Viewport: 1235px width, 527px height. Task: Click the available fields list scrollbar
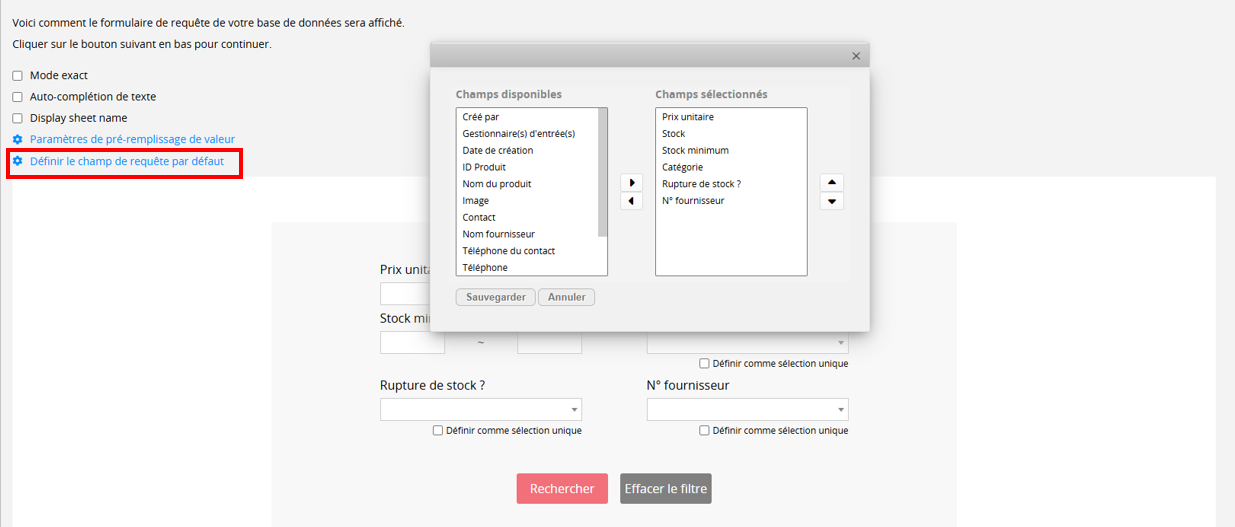tap(603, 173)
